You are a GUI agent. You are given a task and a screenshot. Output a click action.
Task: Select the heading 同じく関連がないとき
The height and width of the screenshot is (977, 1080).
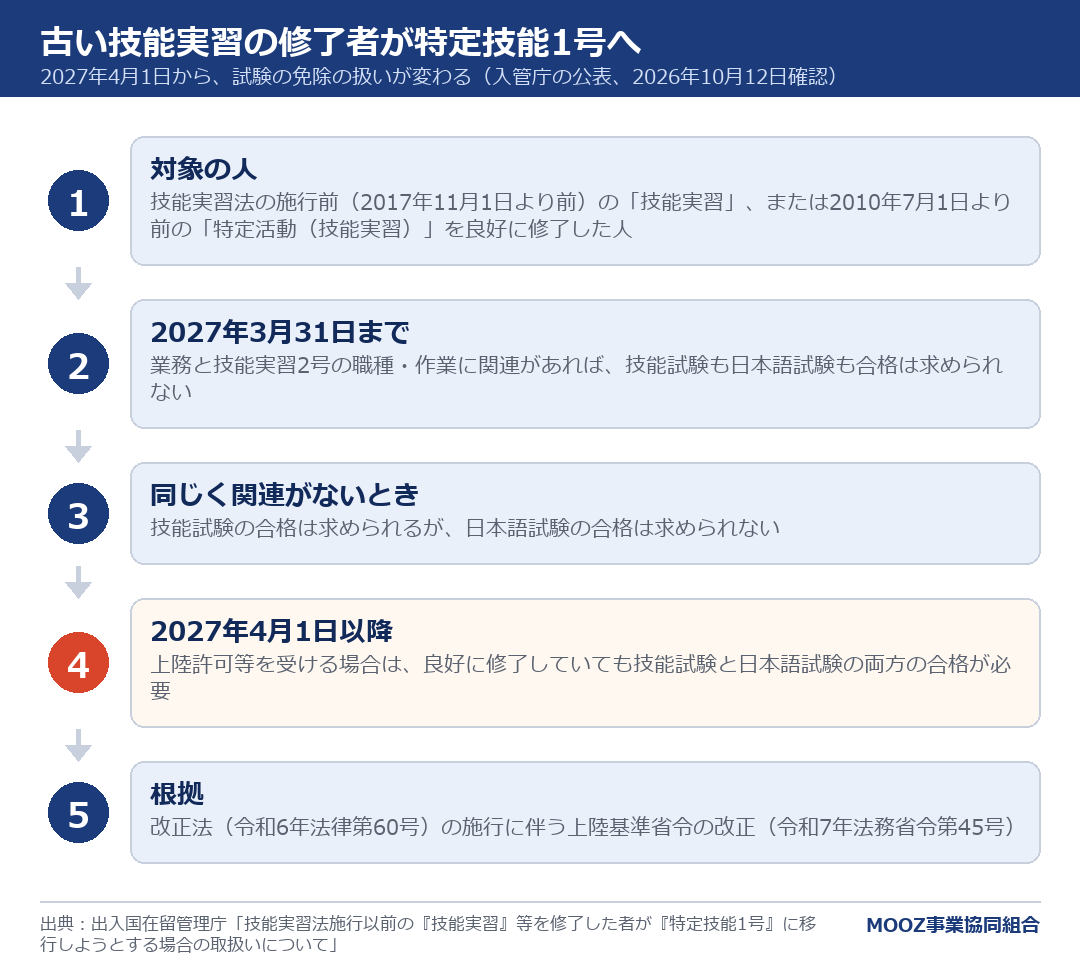(x=284, y=495)
